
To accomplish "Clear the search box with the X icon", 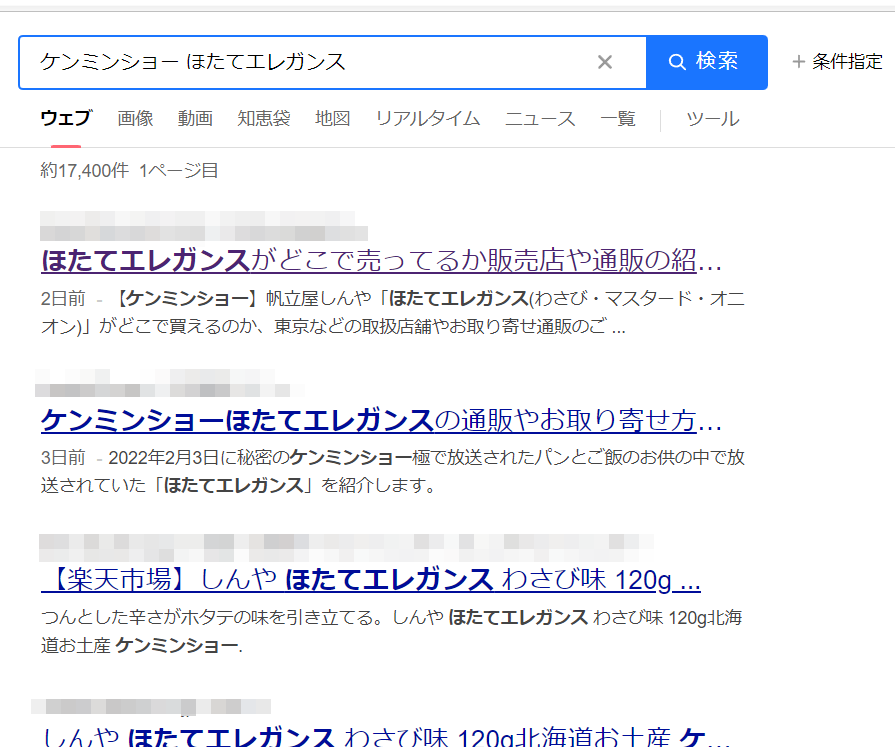I will tap(604, 62).
